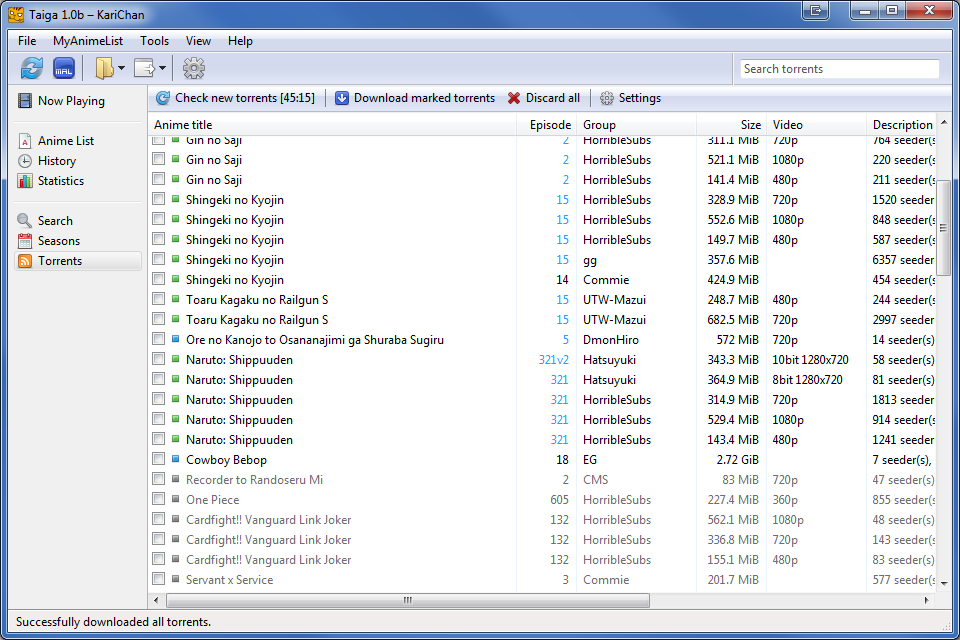Check the Gin no Saji 480p torrent box

tap(159, 179)
